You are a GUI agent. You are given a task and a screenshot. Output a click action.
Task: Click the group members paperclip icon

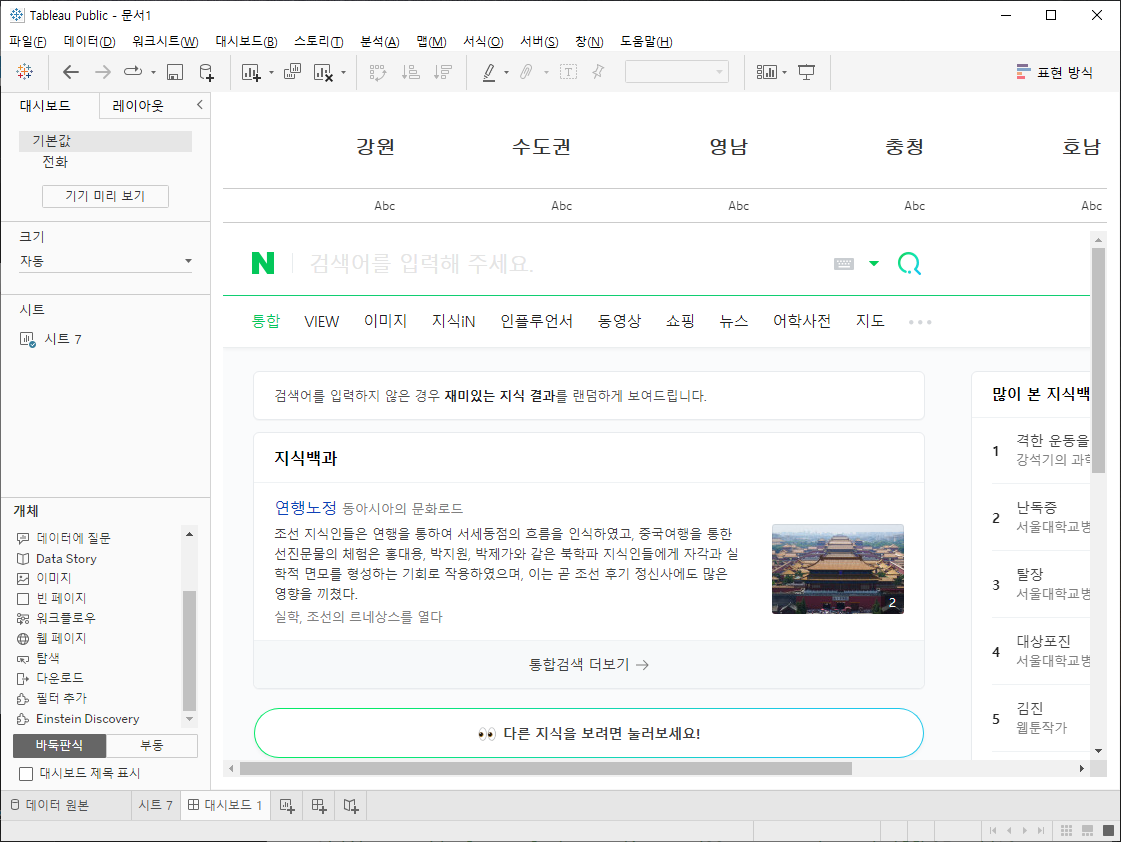[x=526, y=71]
